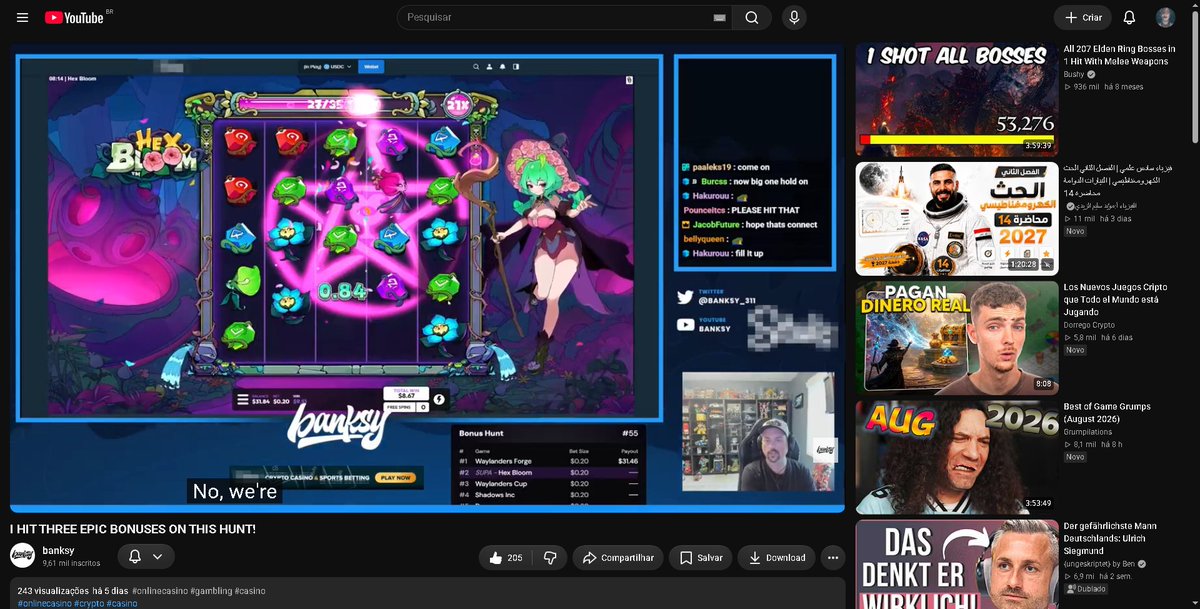This screenshot has height=609, width=1200.
Task: Open the Arabic physics lecture thumbnail
Action: (956, 218)
